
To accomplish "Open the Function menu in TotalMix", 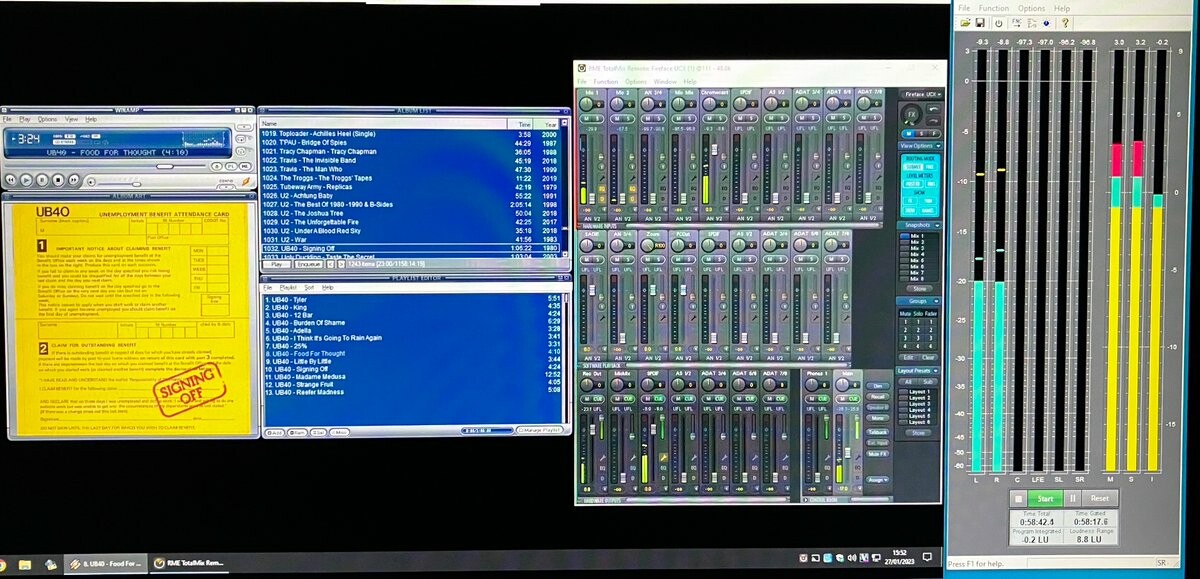I will click(606, 81).
